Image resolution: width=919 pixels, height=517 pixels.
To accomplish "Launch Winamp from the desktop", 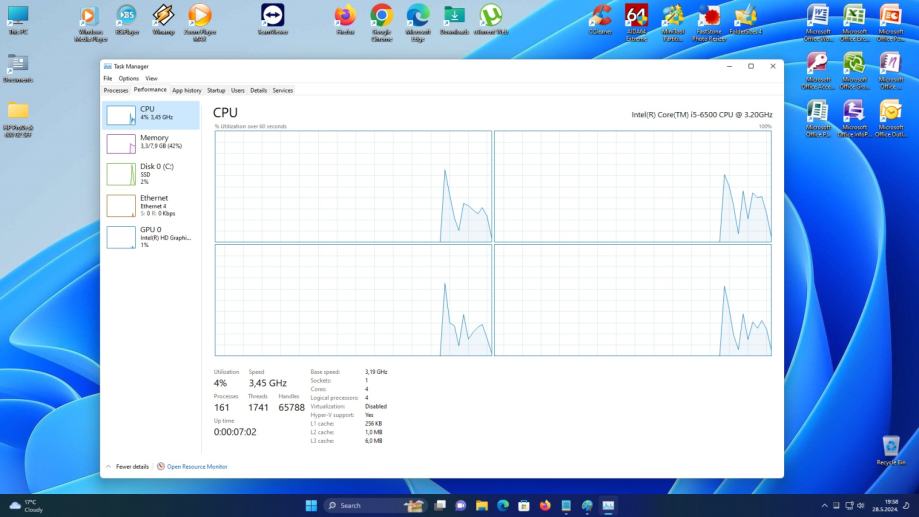I will point(163,20).
